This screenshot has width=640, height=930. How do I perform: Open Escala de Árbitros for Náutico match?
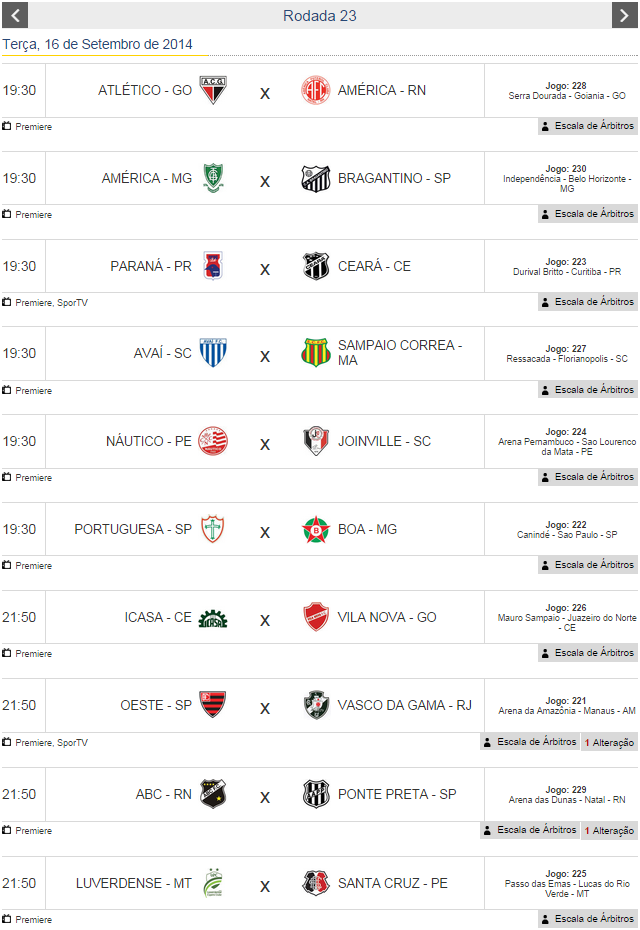(x=588, y=477)
